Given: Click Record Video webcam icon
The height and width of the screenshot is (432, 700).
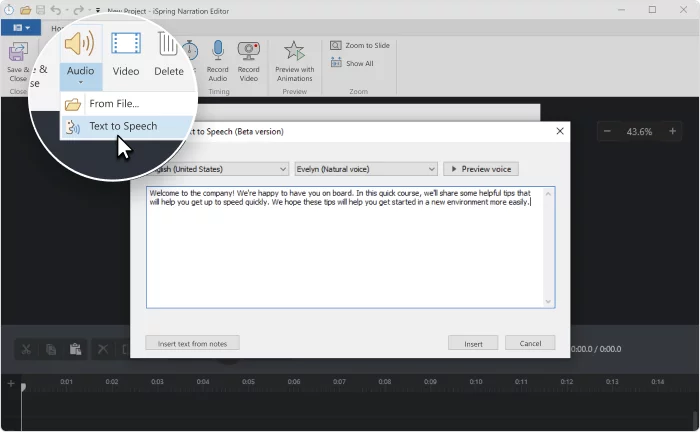Looking at the screenshot, I should (249, 51).
